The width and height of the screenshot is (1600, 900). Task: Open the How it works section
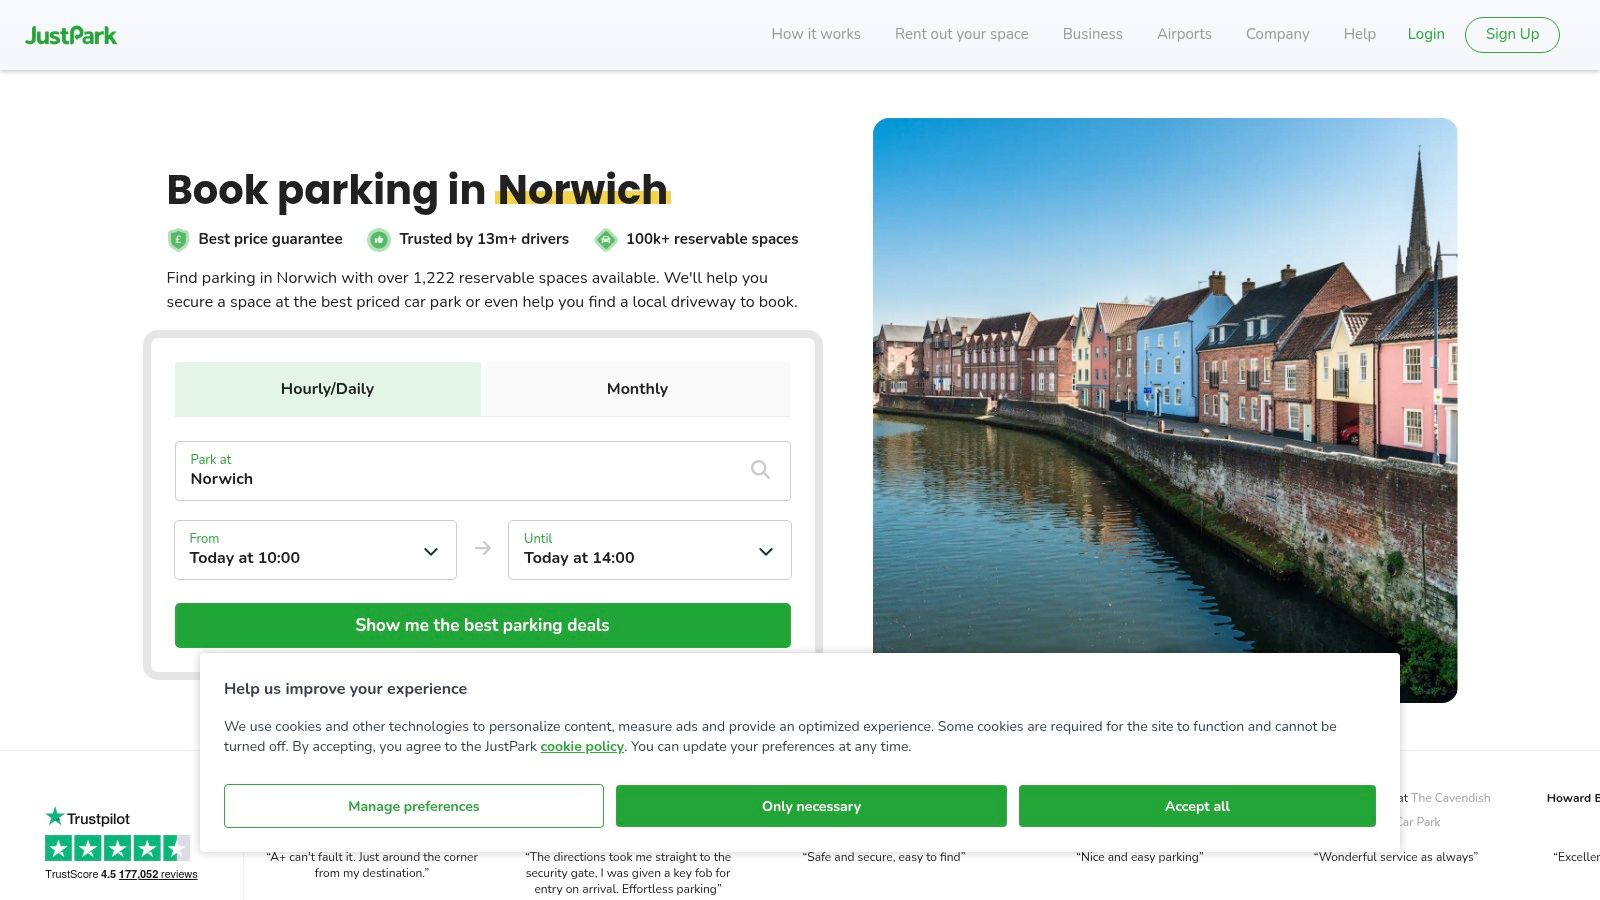point(815,34)
